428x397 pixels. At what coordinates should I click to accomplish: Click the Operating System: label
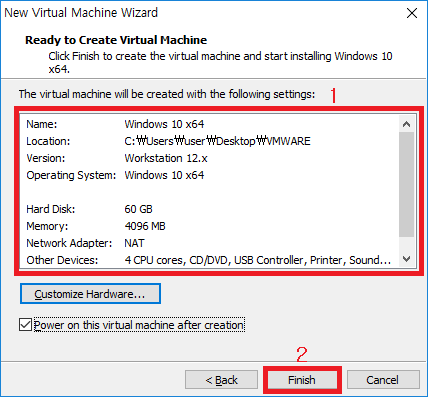[71, 175]
